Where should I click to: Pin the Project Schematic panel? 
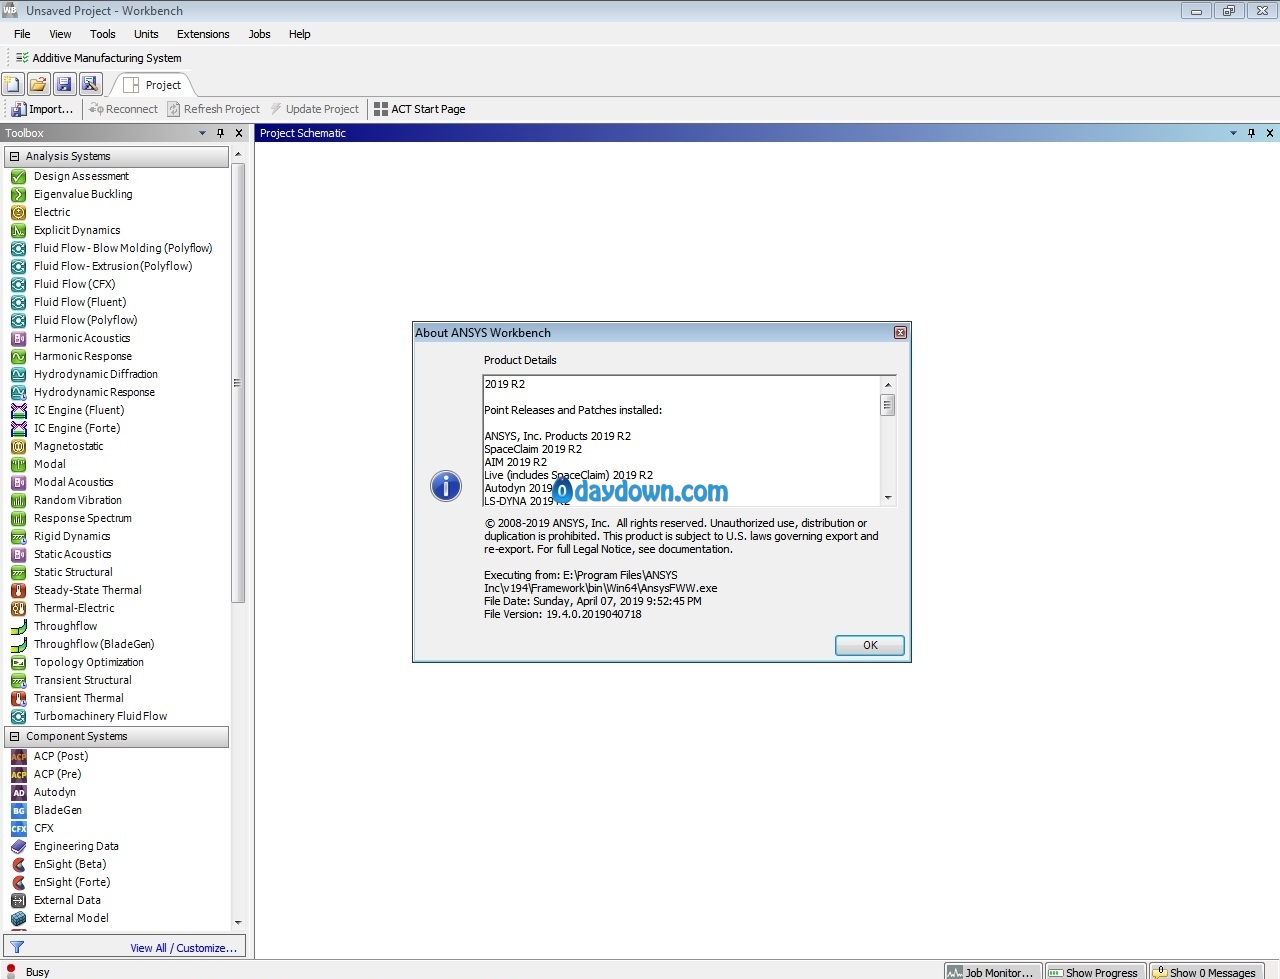[1251, 133]
